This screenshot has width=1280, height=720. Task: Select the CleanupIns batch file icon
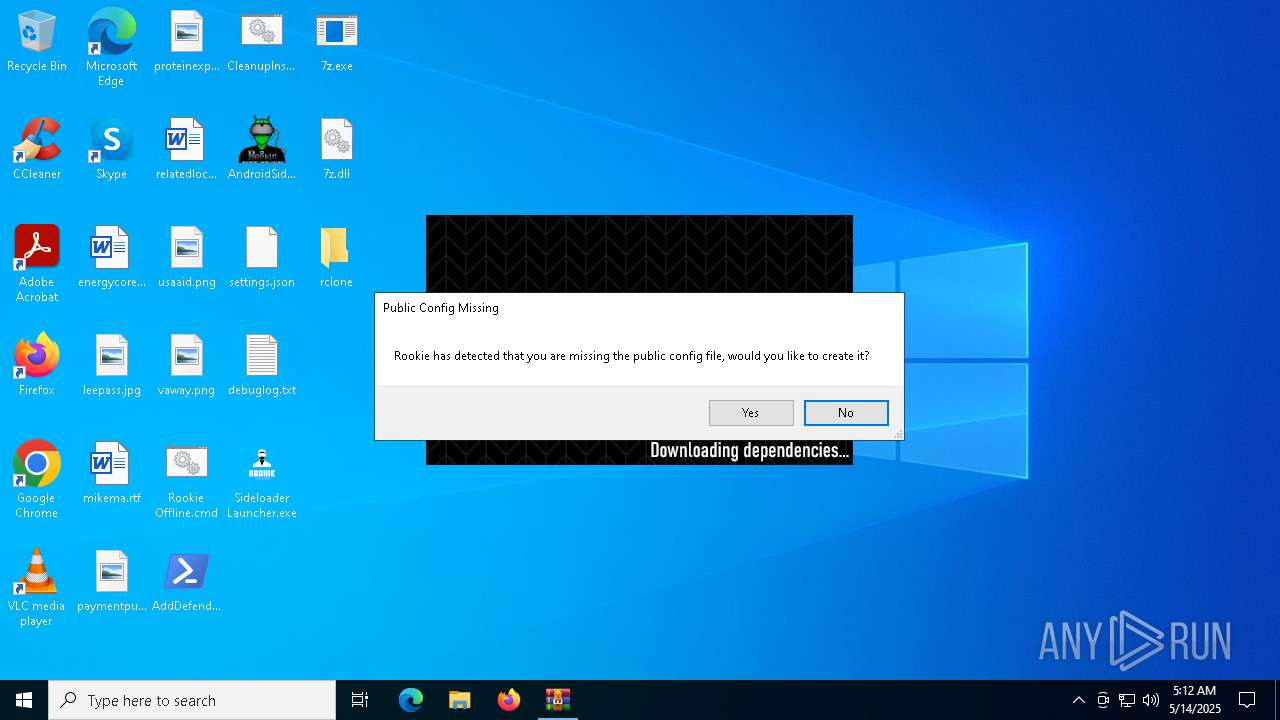(x=261, y=42)
